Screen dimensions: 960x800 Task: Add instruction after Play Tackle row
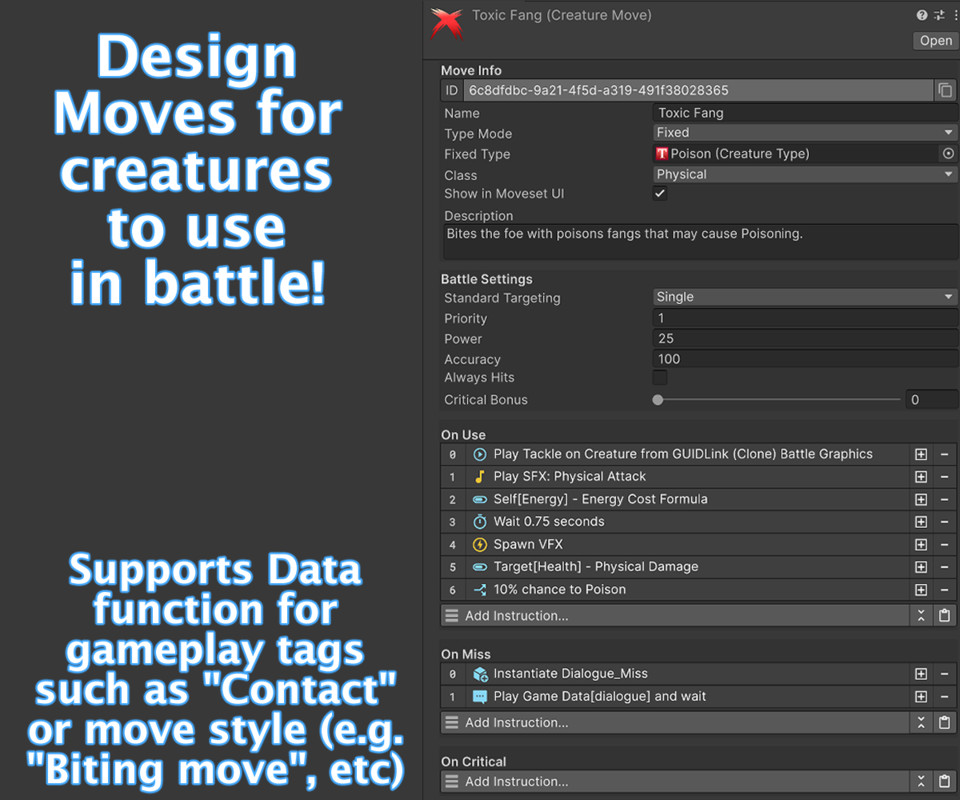(920, 454)
